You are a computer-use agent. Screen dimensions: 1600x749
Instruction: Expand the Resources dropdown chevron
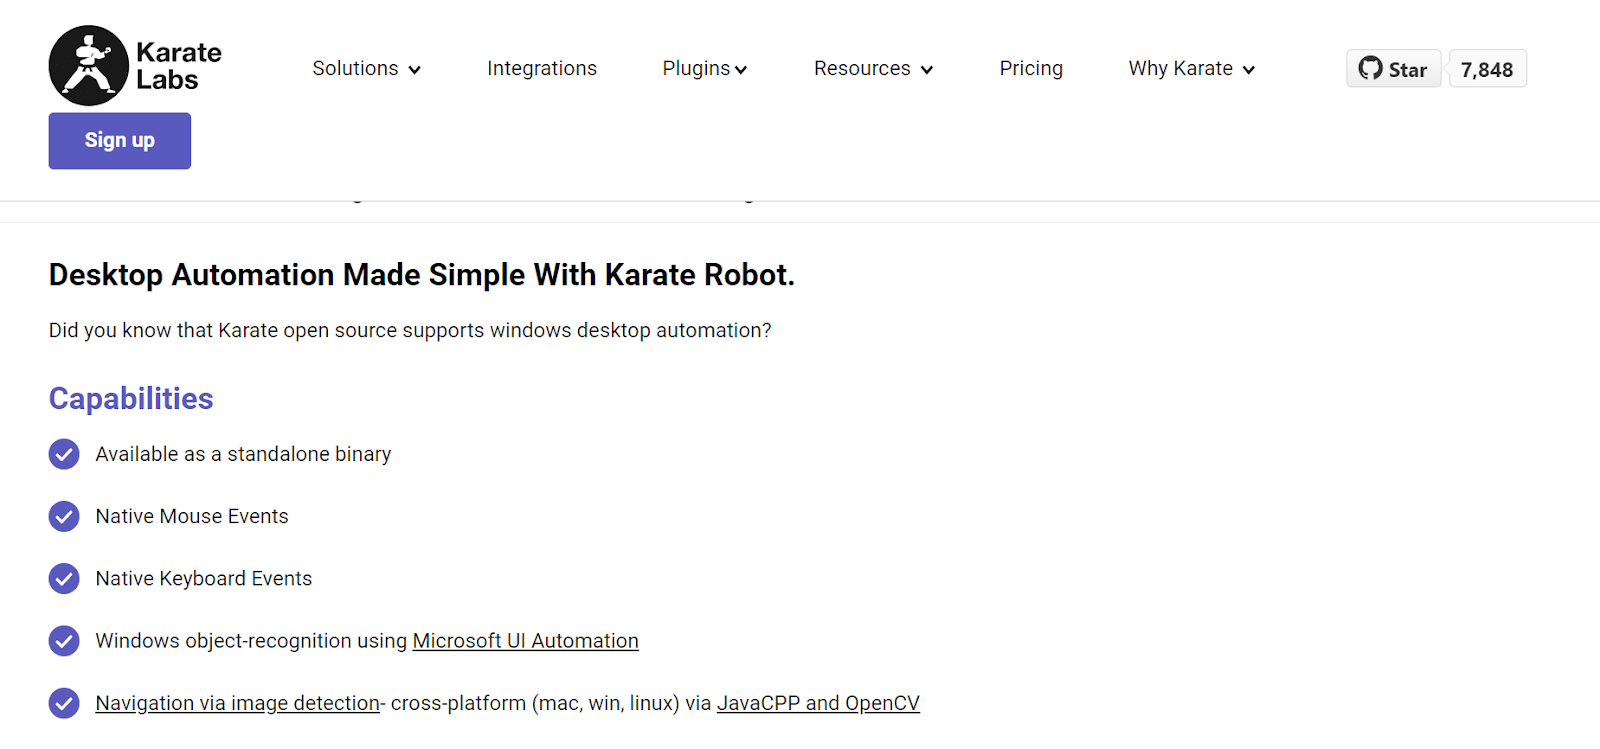pyautogui.click(x=927, y=70)
